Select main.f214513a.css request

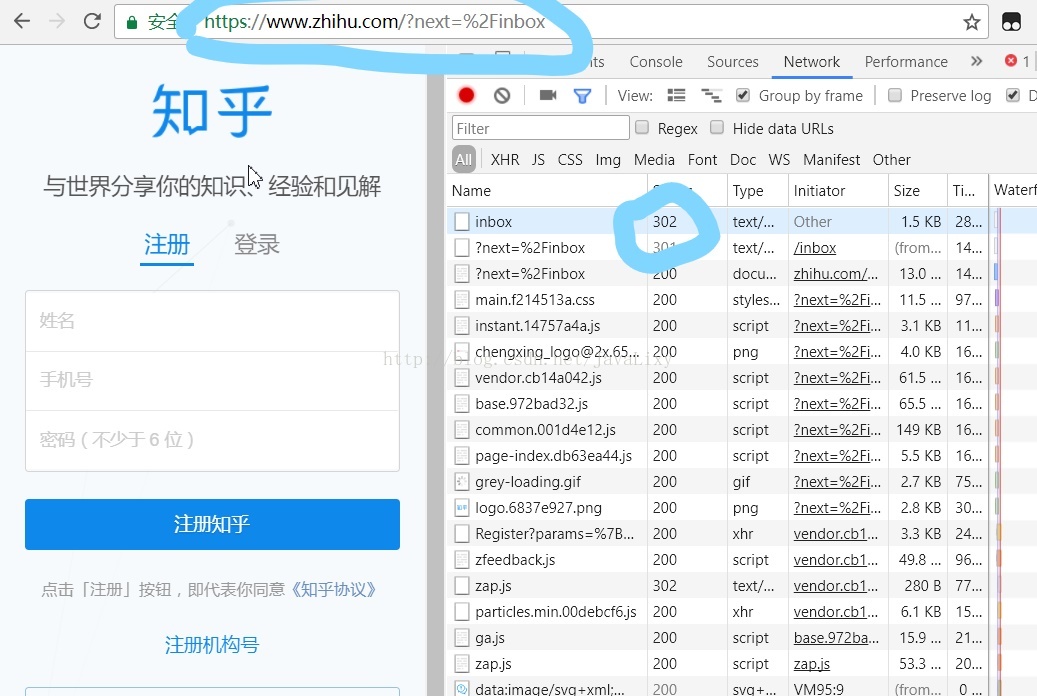click(717, 300)
